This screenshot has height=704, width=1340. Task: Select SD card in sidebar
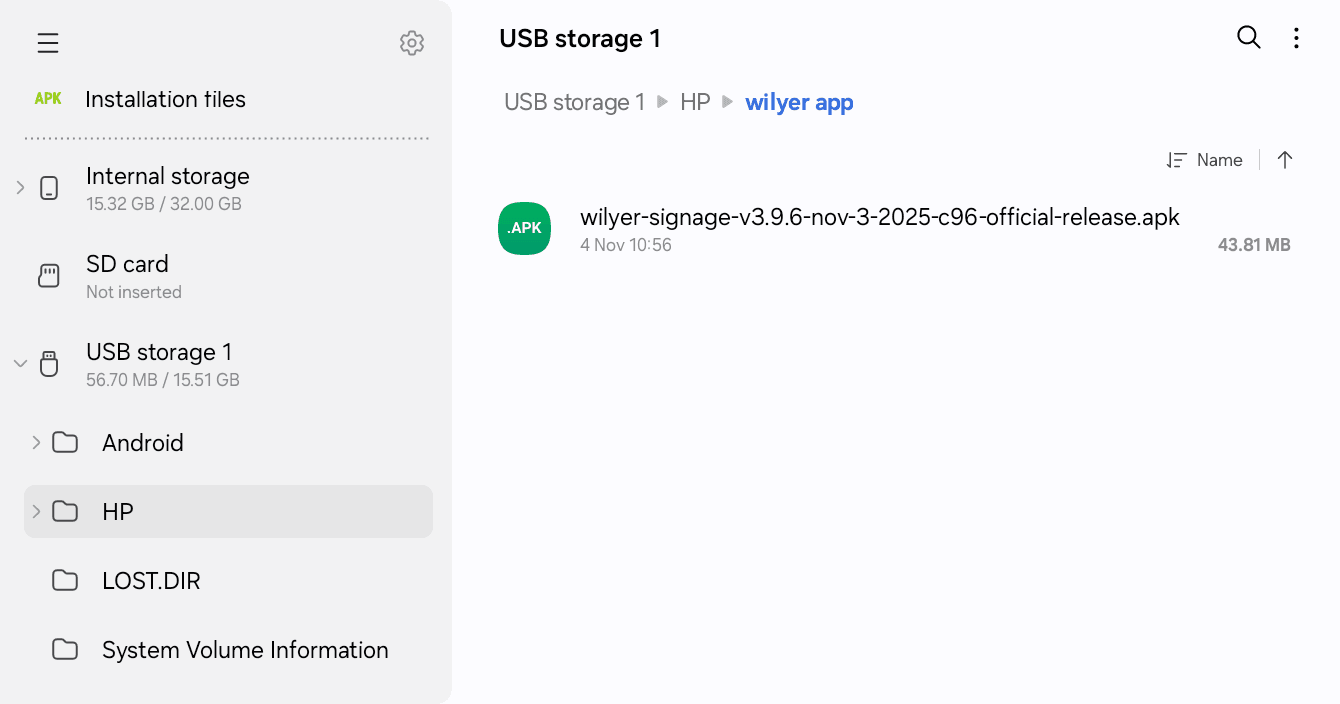pyautogui.click(x=127, y=275)
